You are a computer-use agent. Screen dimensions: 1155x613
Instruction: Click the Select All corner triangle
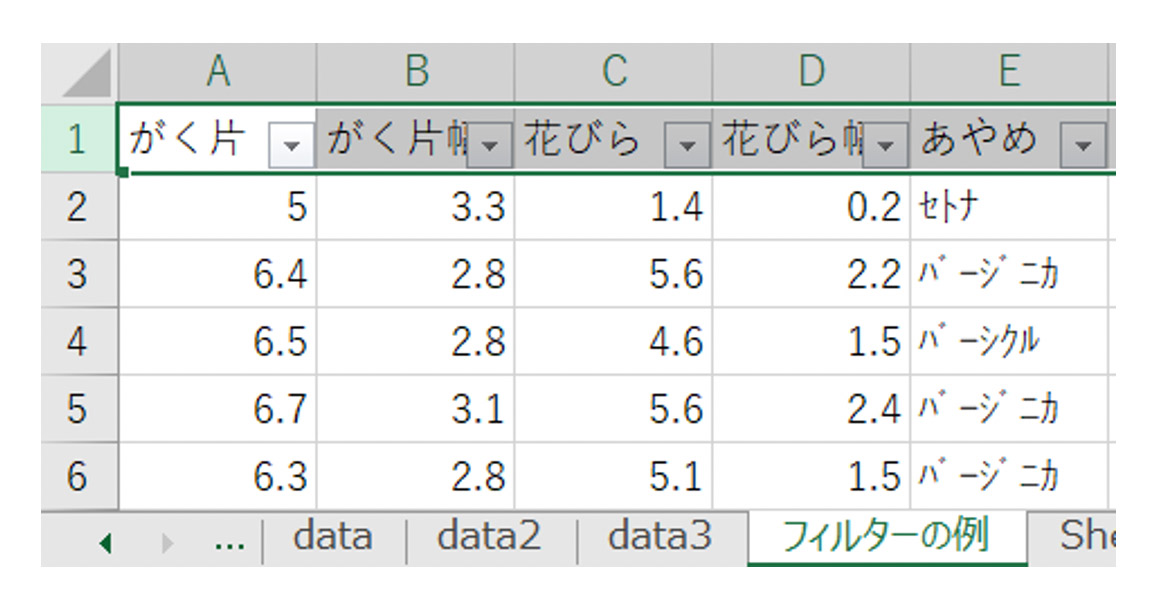click(x=79, y=72)
